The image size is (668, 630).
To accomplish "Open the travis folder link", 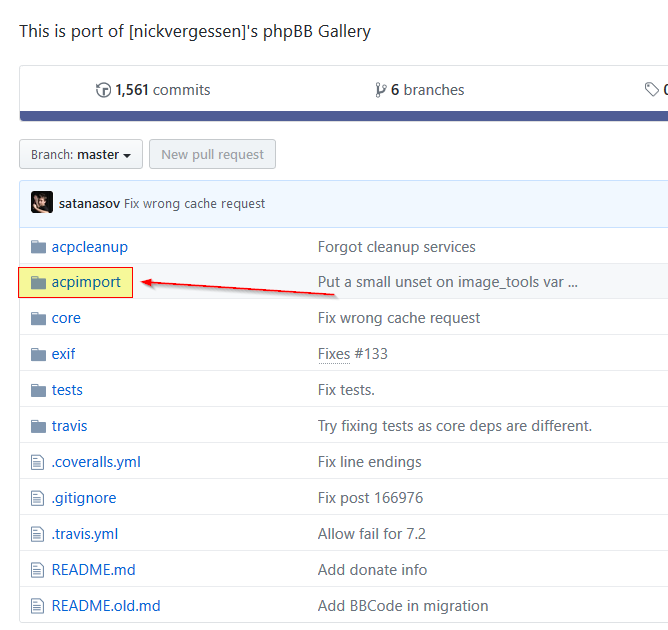I will [69, 426].
